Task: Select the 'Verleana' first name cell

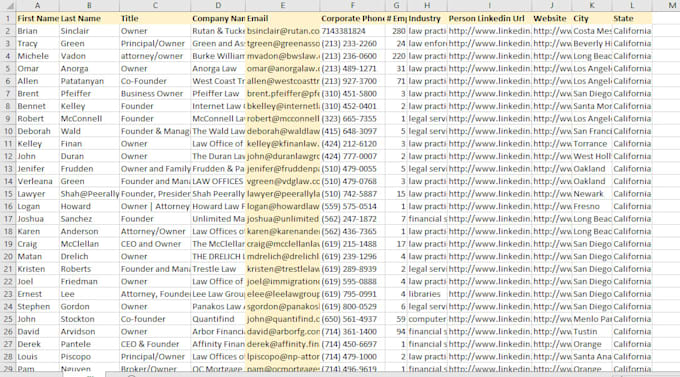Action: (37, 181)
